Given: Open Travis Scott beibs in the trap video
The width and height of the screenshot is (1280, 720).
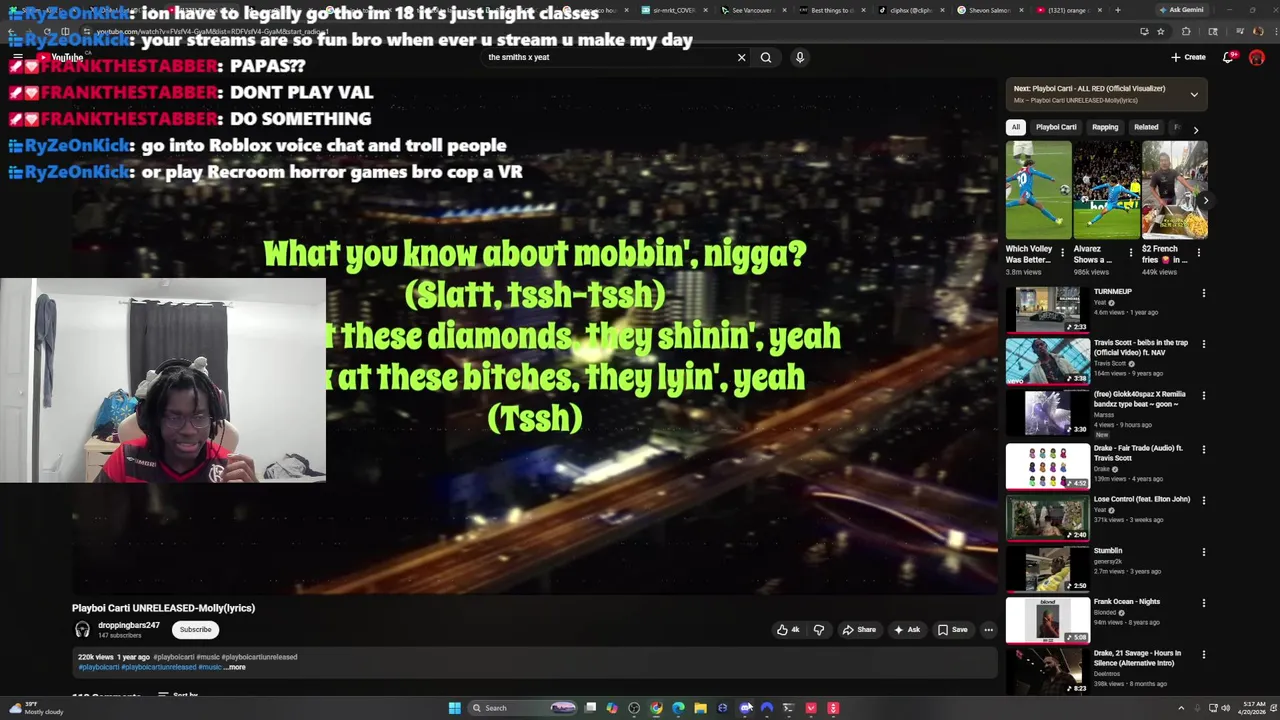Looking at the screenshot, I should coord(1048,361).
